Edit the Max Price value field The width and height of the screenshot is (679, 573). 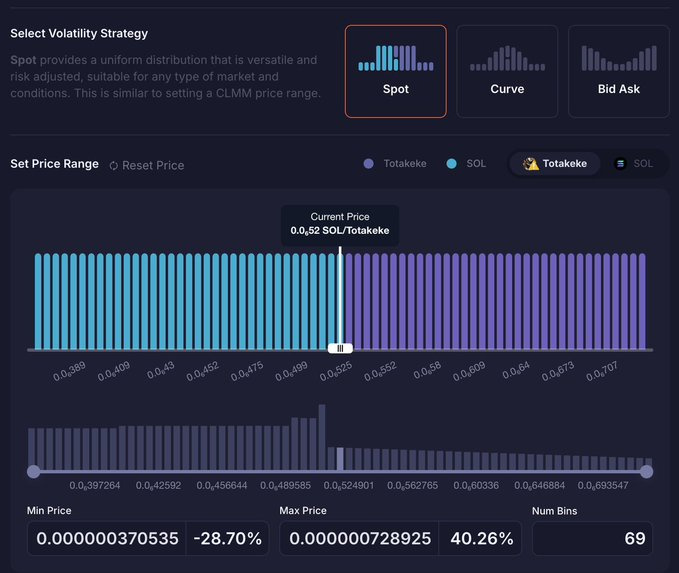(359, 538)
